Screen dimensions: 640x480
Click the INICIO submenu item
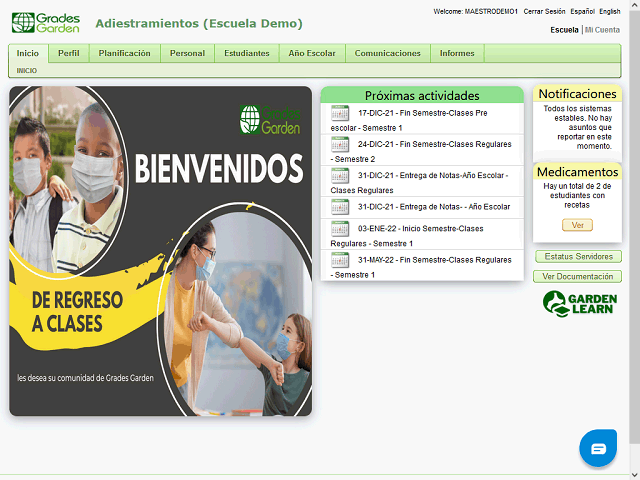[27, 71]
